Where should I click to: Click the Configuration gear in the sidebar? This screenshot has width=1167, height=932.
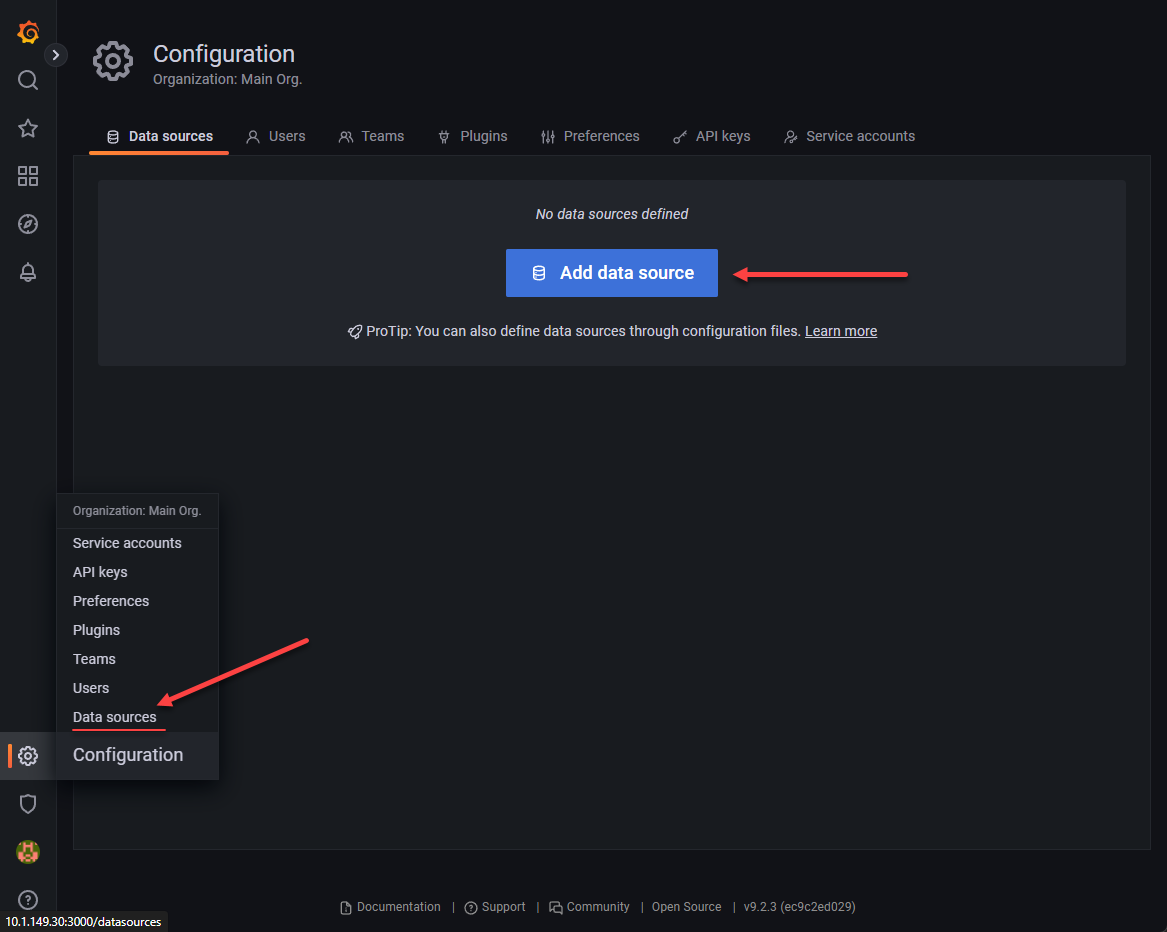(x=28, y=756)
